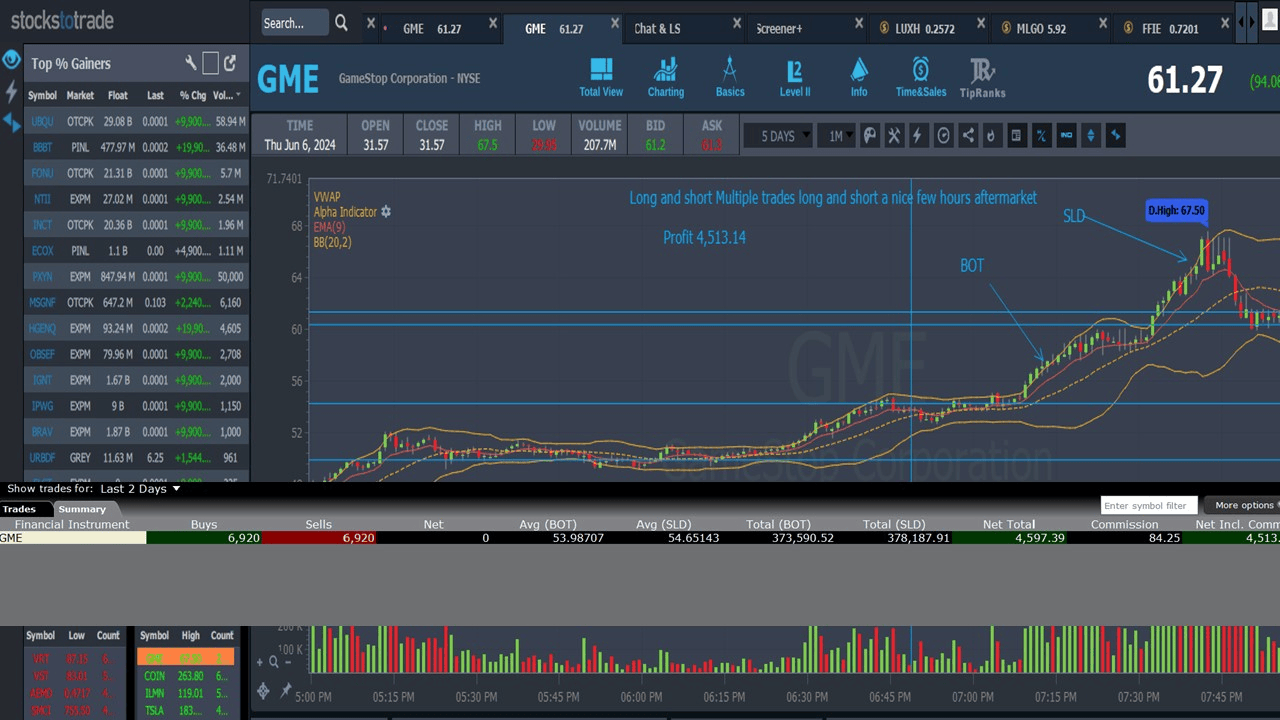
Task: Open the Total View panel
Action: 601,77
